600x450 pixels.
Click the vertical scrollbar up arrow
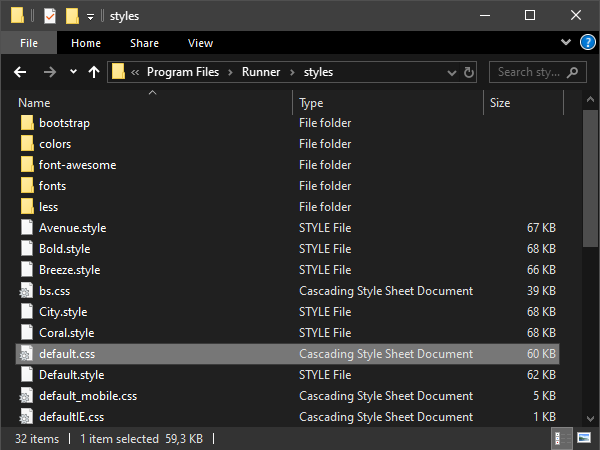590,99
